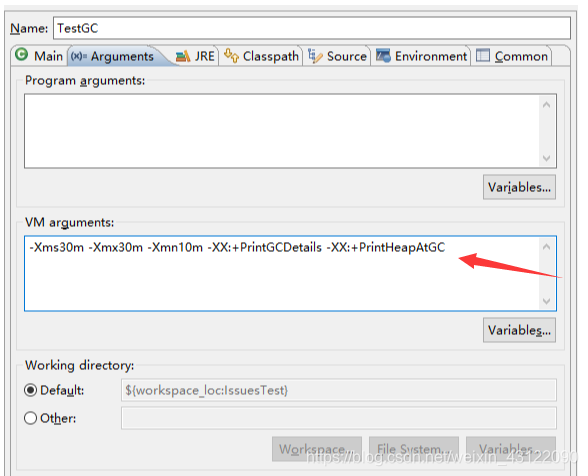The image size is (588, 476).
Task: Click the Program arguments scroll down arrow
Action: pos(546,158)
